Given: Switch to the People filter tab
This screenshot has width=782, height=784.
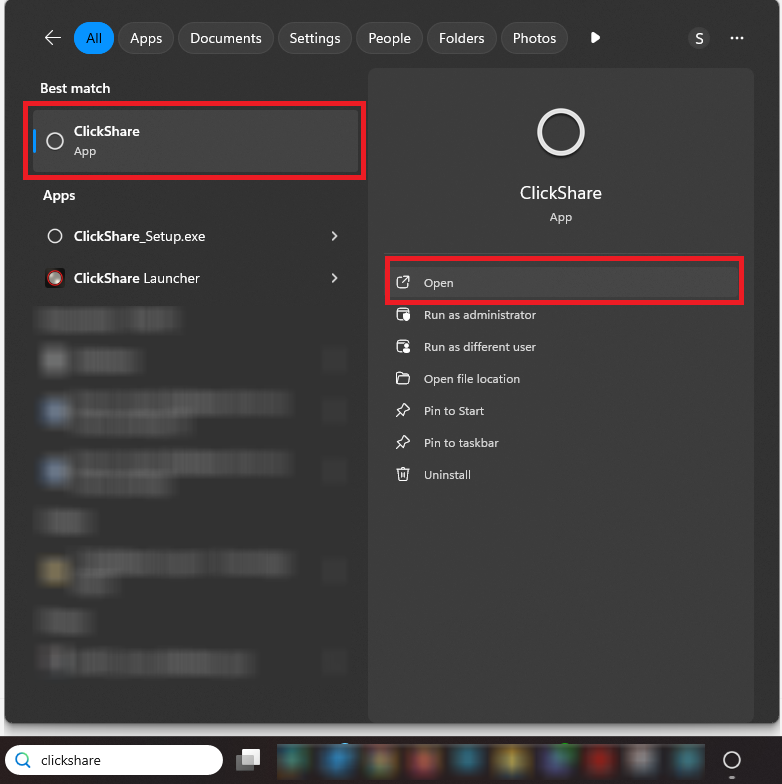Looking at the screenshot, I should pos(389,38).
